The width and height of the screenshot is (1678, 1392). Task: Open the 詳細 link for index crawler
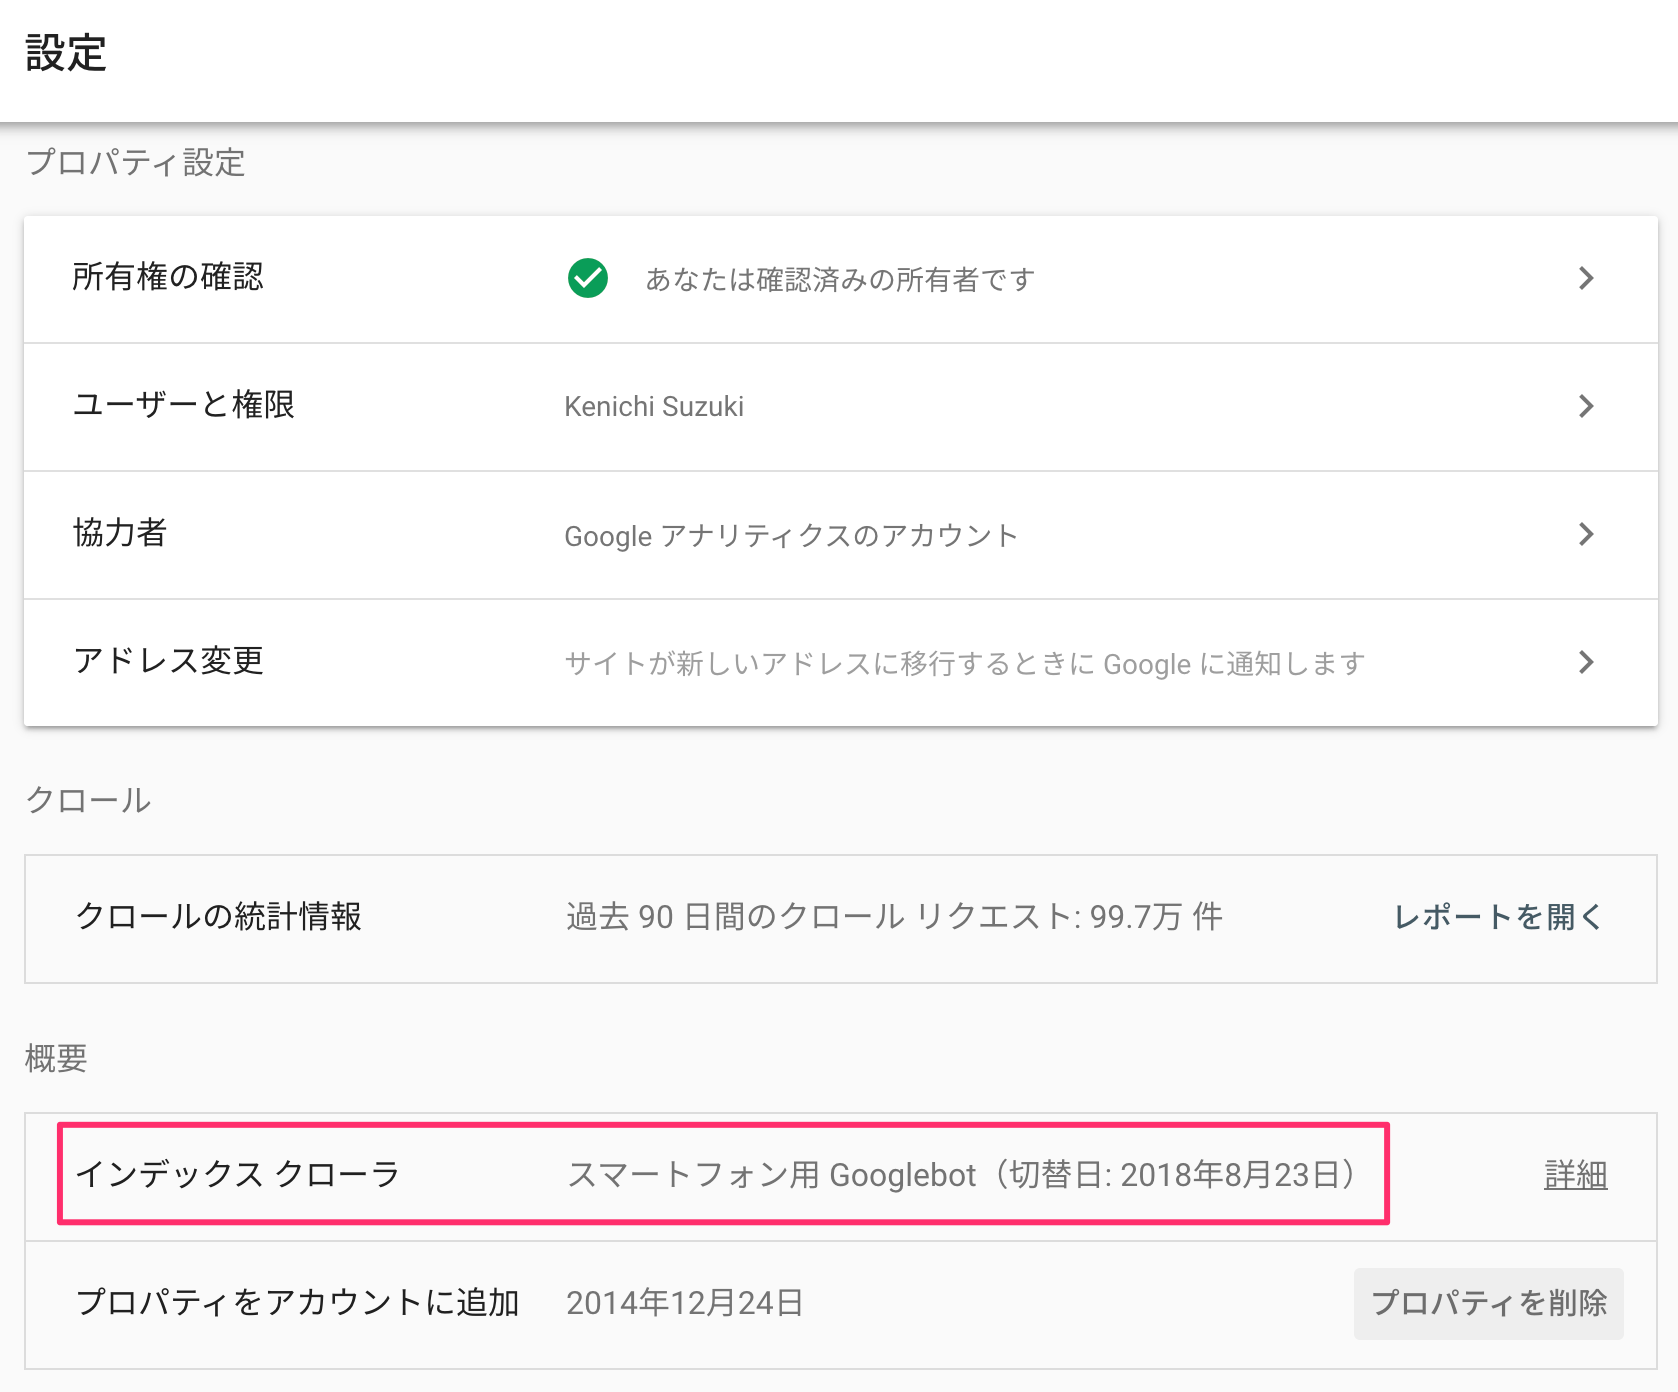point(1576,1175)
